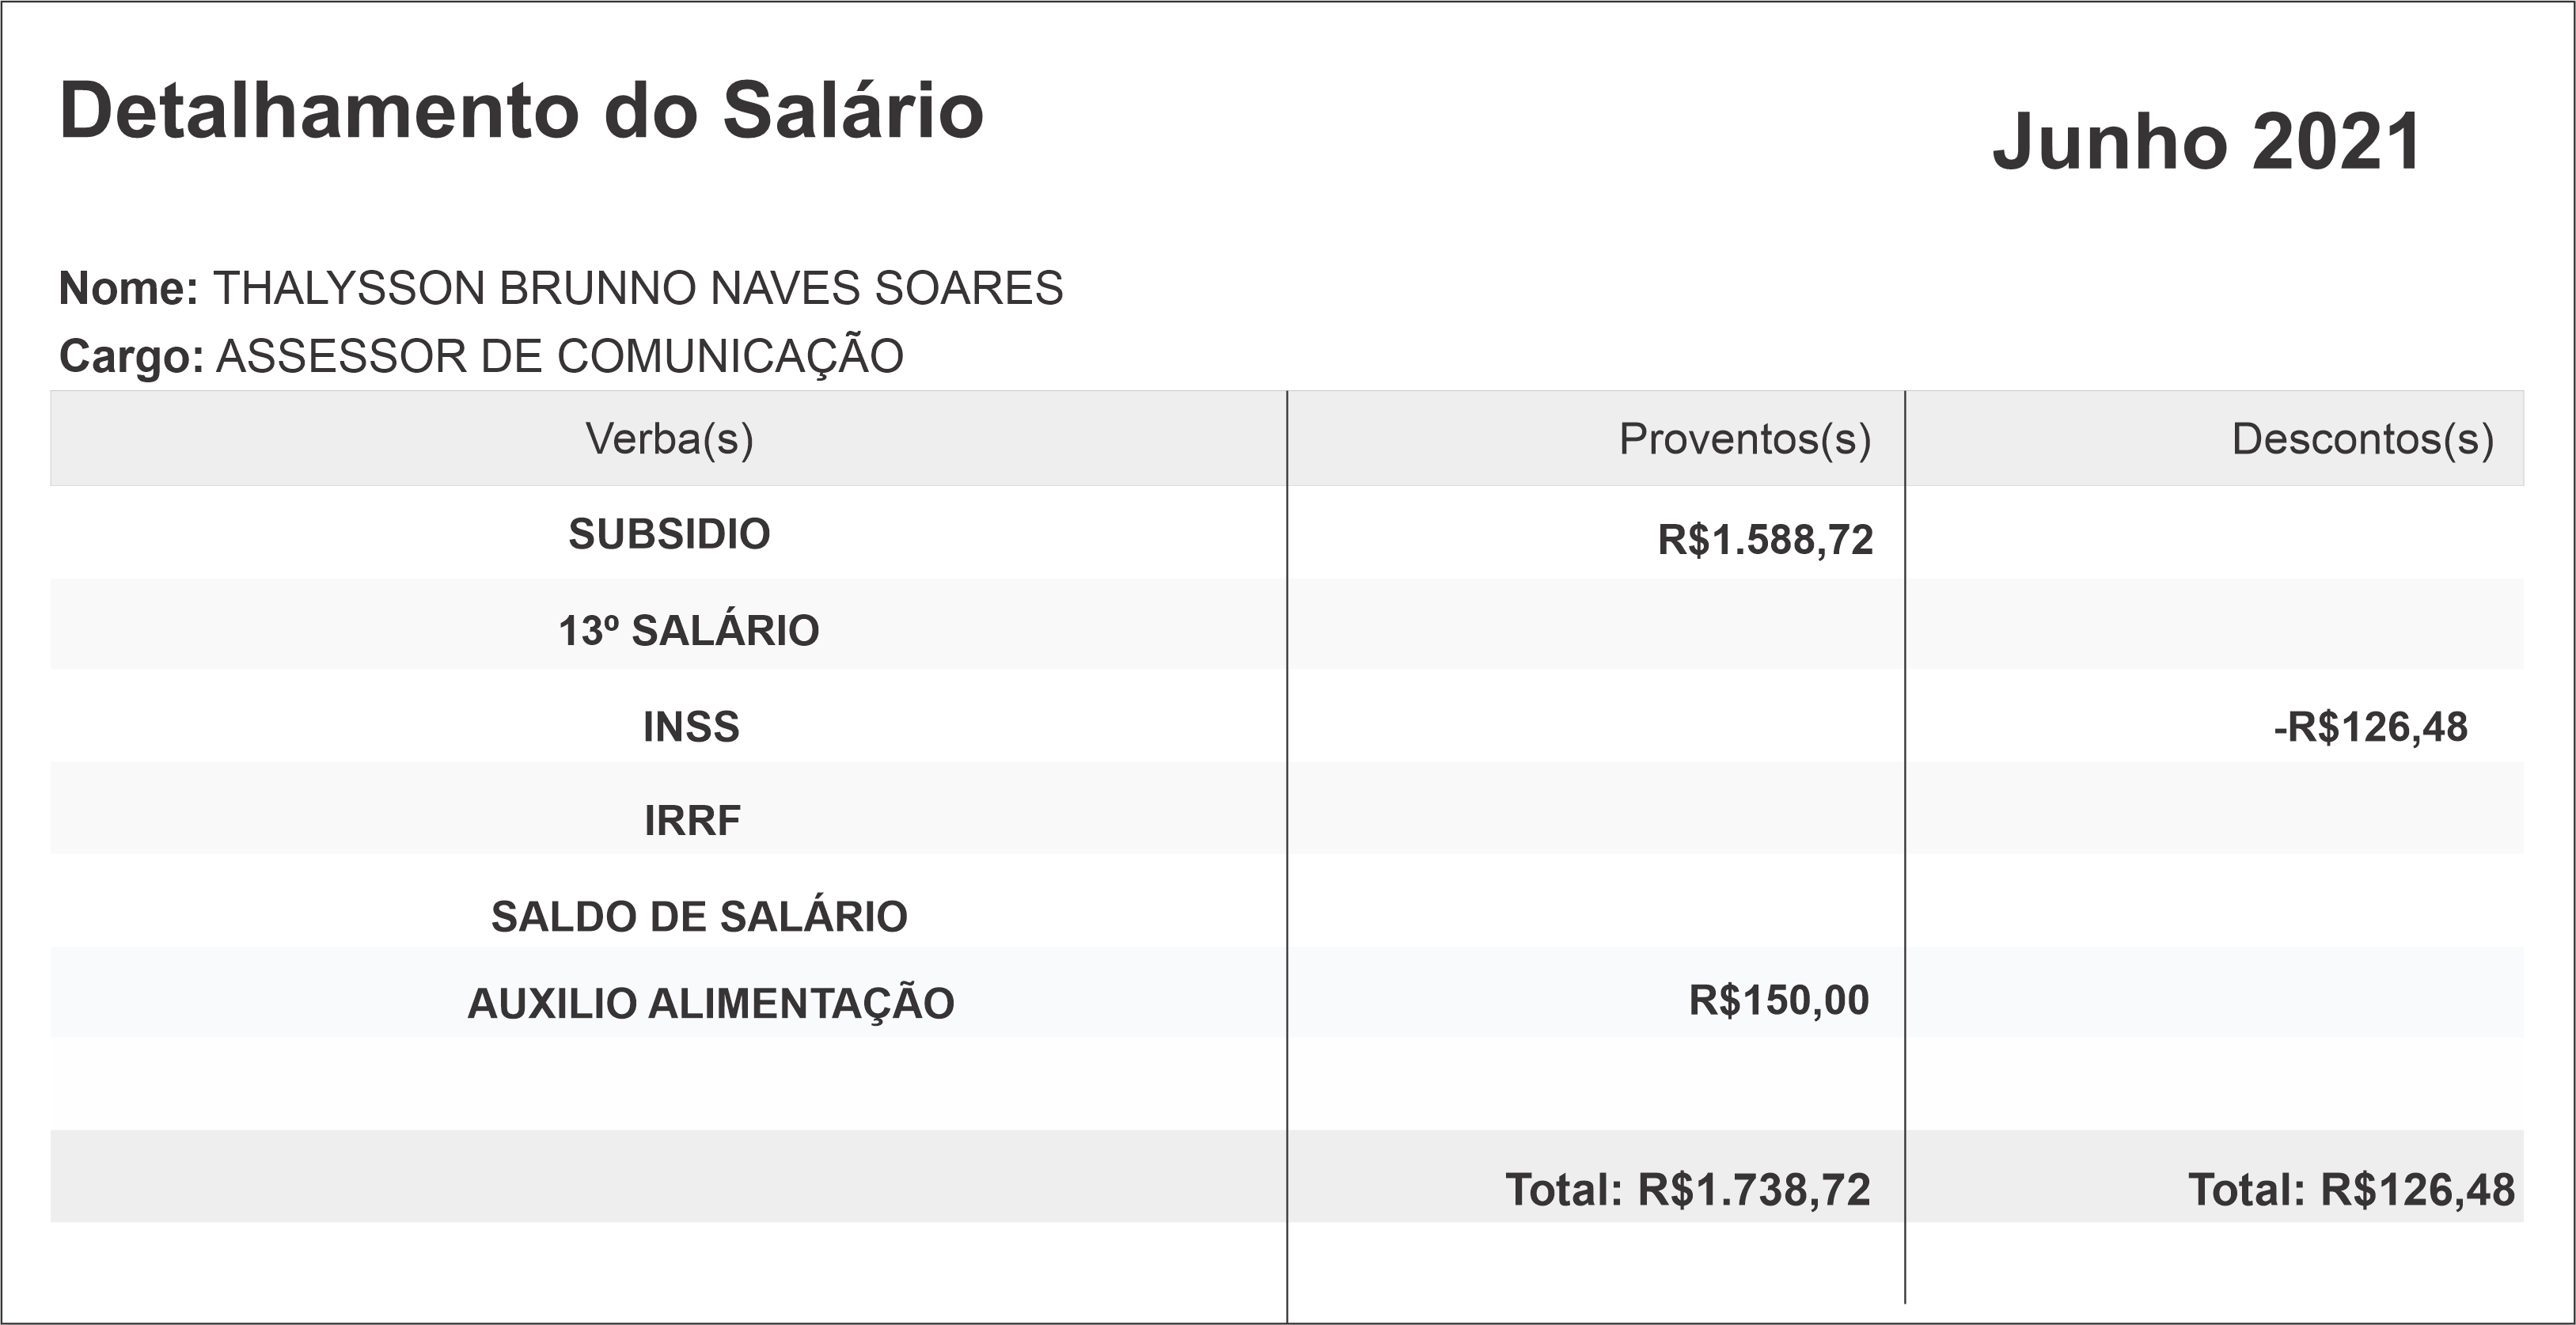
Task: Select employee name THALYSSON BRUNNO NAVES SOARES
Action: point(638,289)
